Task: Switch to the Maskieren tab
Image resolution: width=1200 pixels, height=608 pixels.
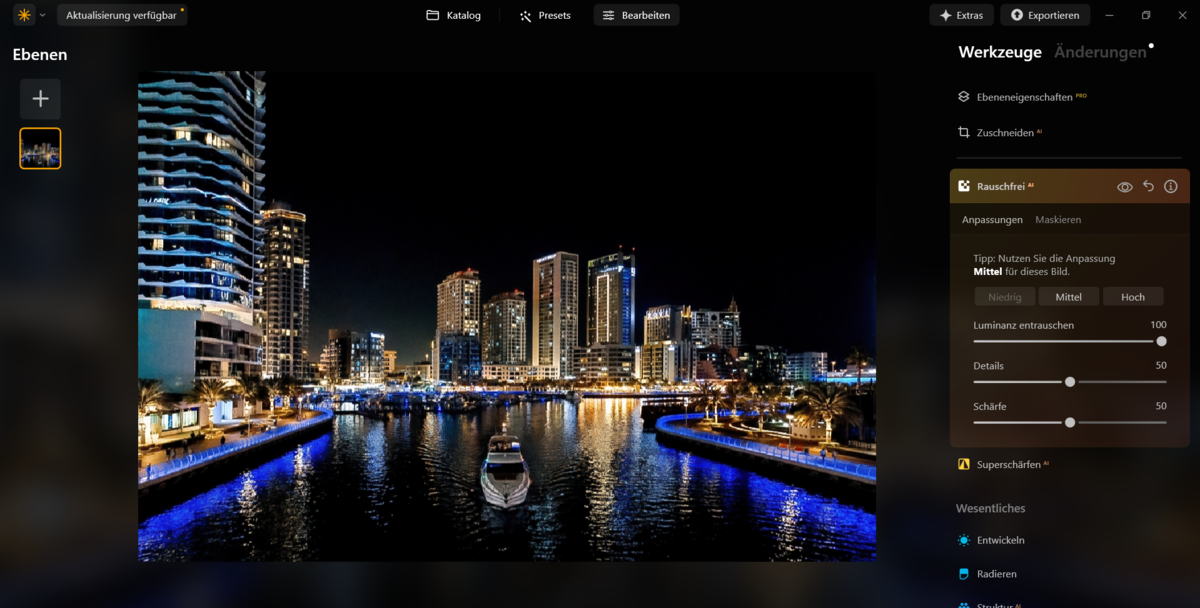Action: click(1059, 219)
